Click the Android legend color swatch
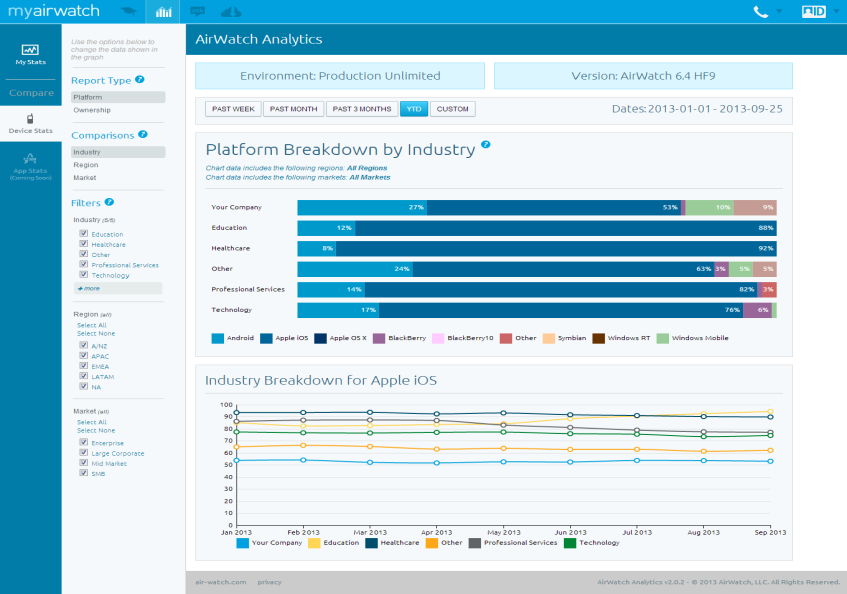The image size is (847, 594). 218,339
